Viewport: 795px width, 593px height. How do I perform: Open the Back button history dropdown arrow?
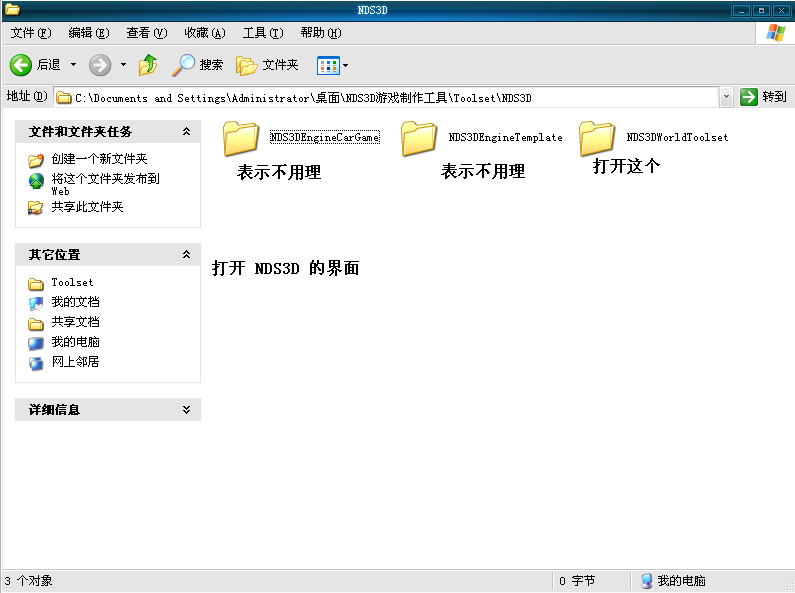pos(74,65)
